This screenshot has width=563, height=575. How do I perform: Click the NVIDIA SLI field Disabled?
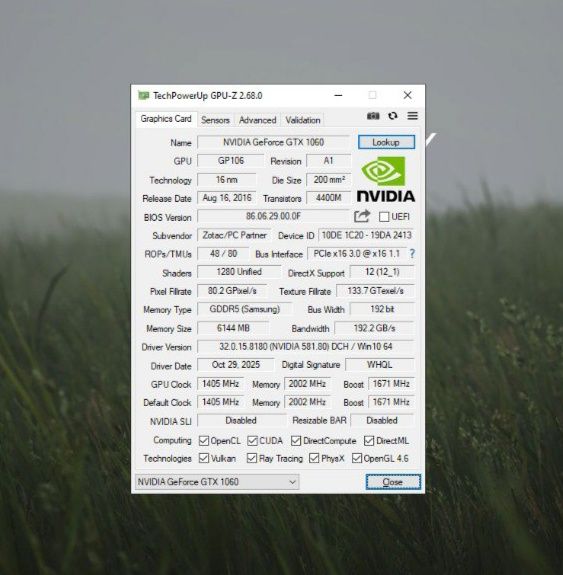pos(241,421)
